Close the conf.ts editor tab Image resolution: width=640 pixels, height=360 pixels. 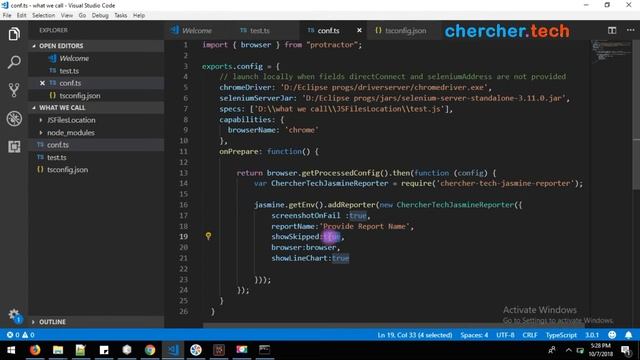359,31
